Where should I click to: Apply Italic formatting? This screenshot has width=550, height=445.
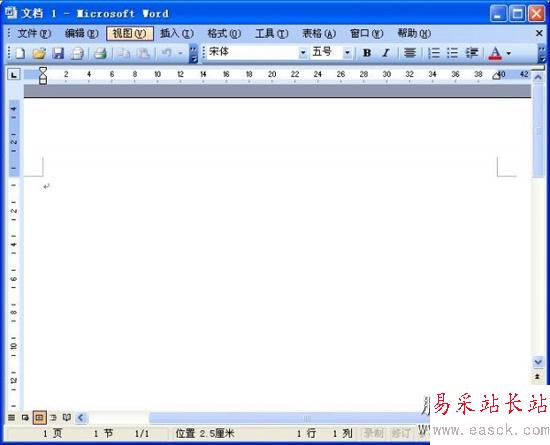coord(386,53)
